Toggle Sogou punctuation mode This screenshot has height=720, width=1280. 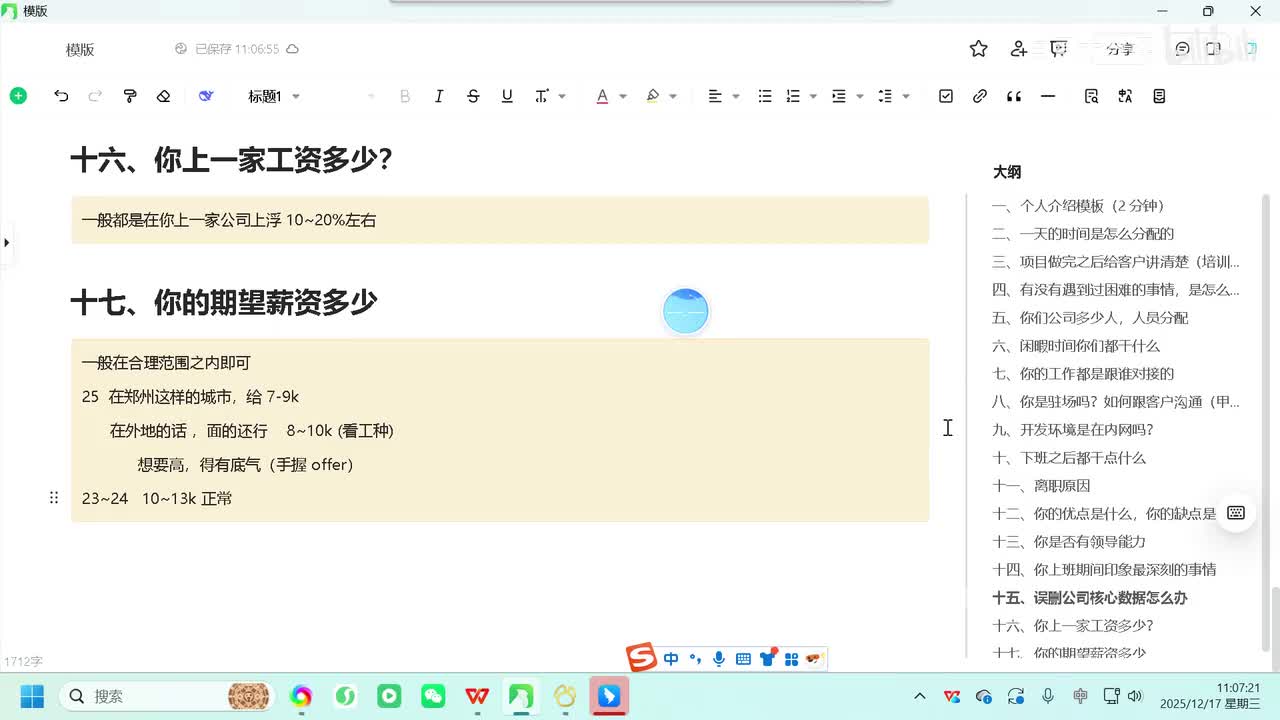coord(695,659)
